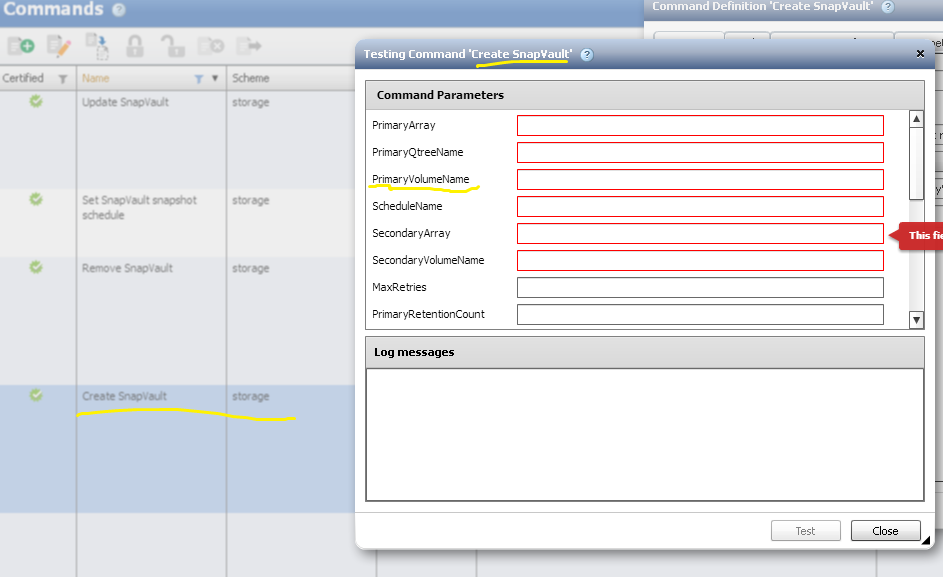Click inside the Log messages area
This screenshot has height=580, width=949.
(x=645, y=435)
